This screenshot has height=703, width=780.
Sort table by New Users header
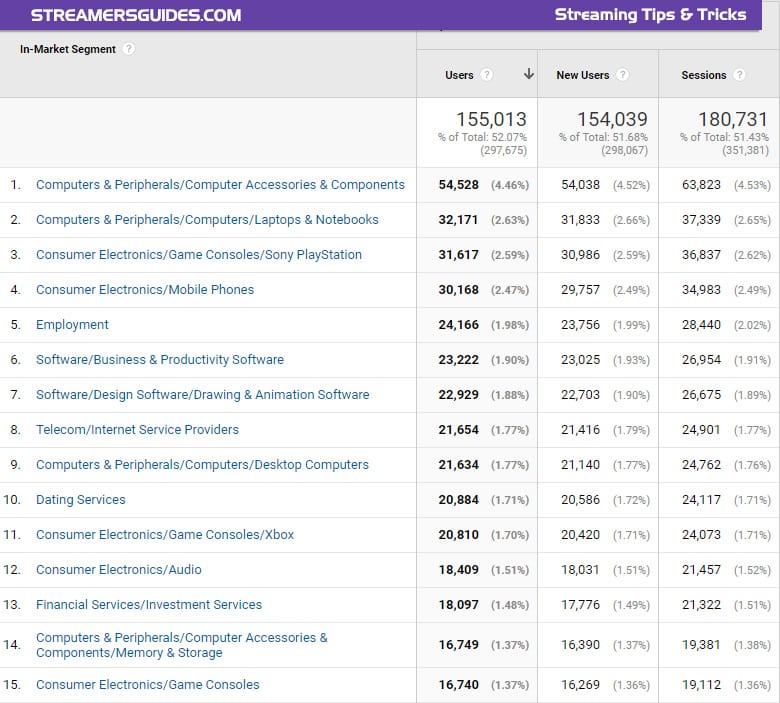[x=583, y=75]
